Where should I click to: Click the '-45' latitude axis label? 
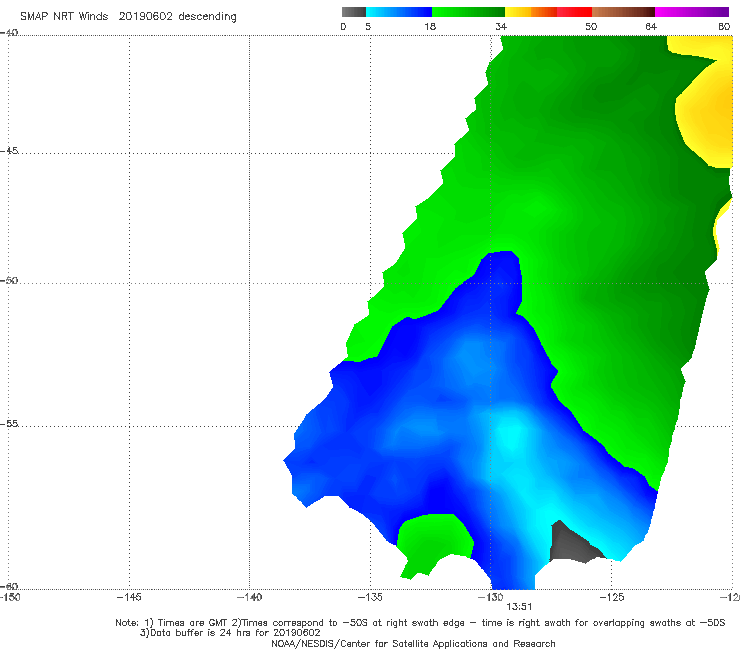point(9,151)
